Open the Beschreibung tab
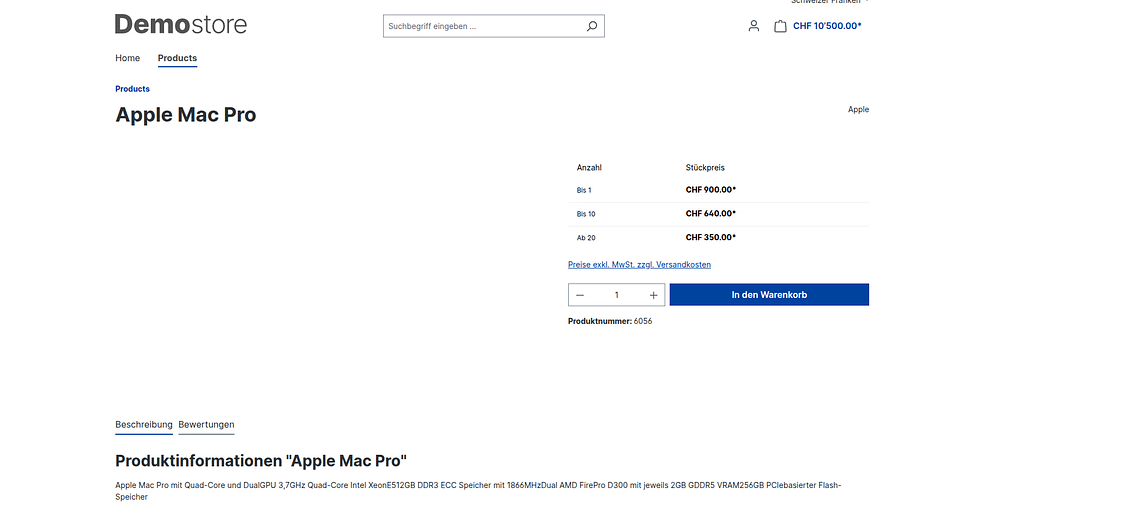The height and width of the screenshot is (524, 1141). click(144, 425)
